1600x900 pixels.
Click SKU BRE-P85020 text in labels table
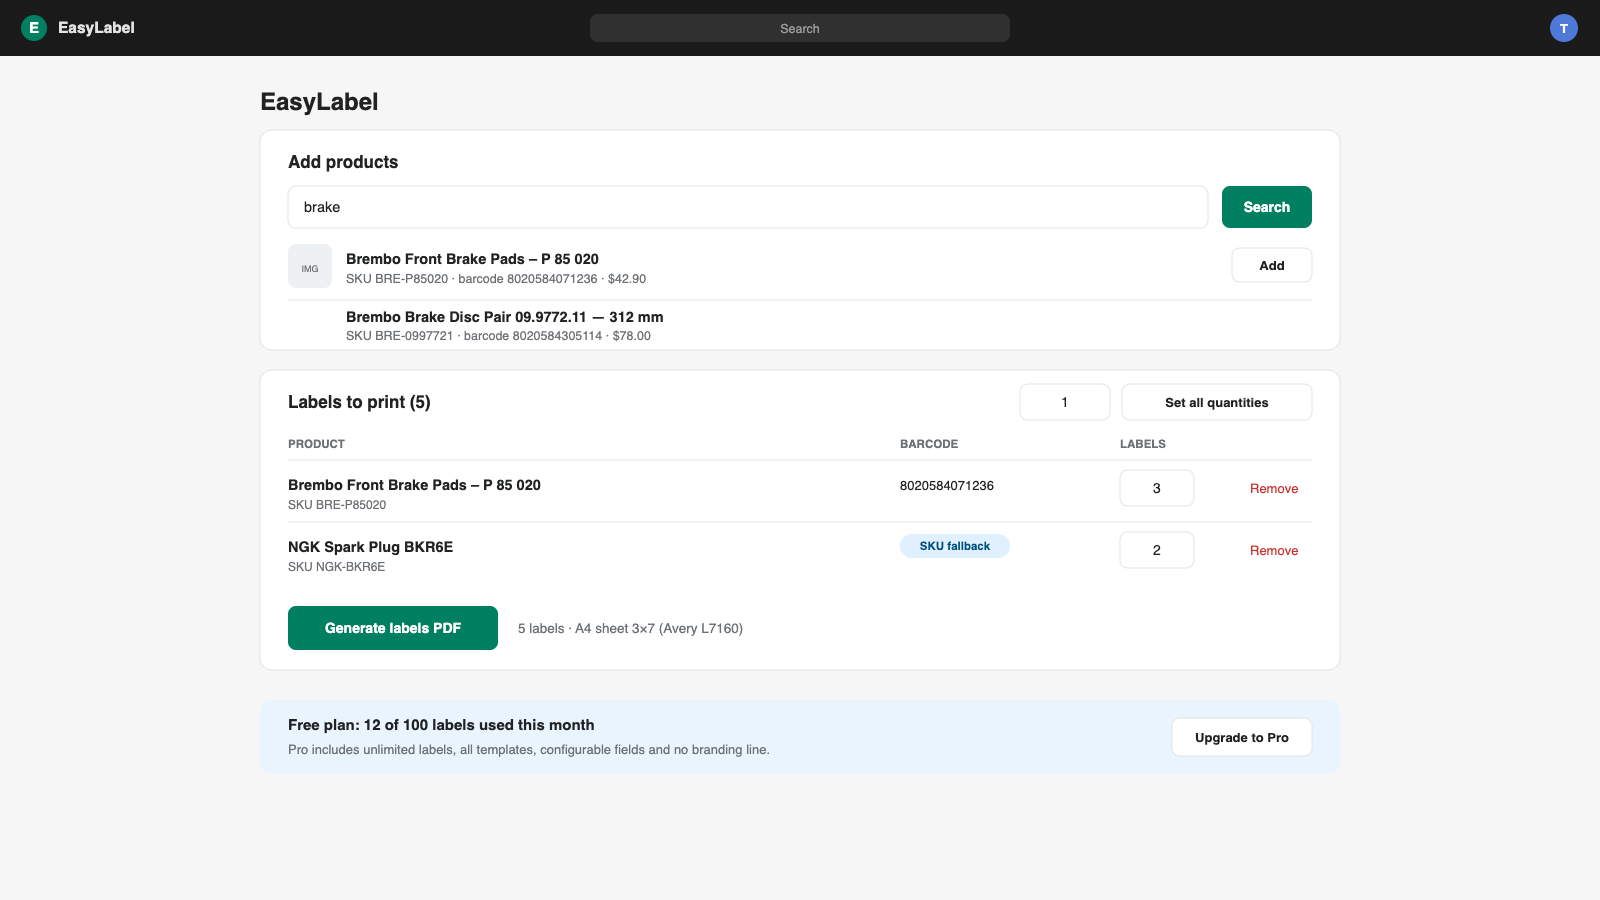point(337,505)
